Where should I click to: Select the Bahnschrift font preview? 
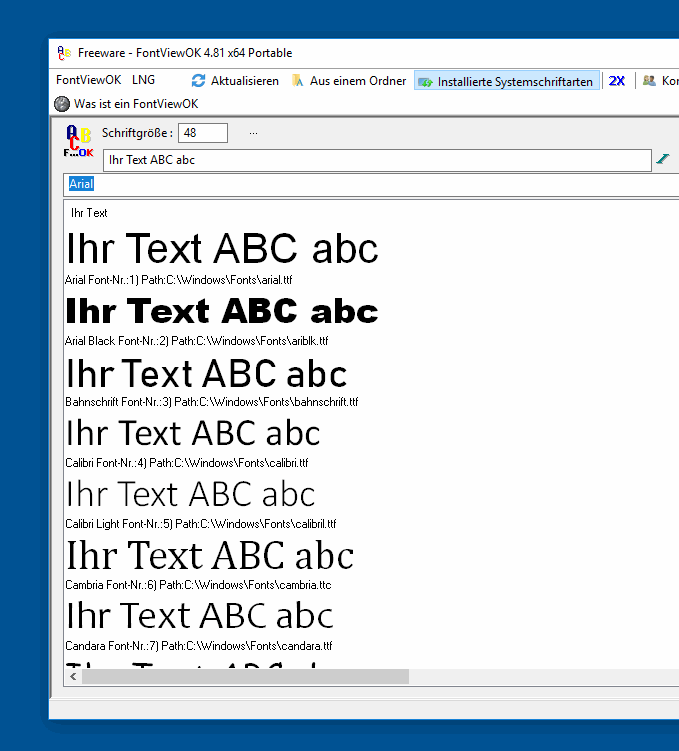[x=206, y=373]
